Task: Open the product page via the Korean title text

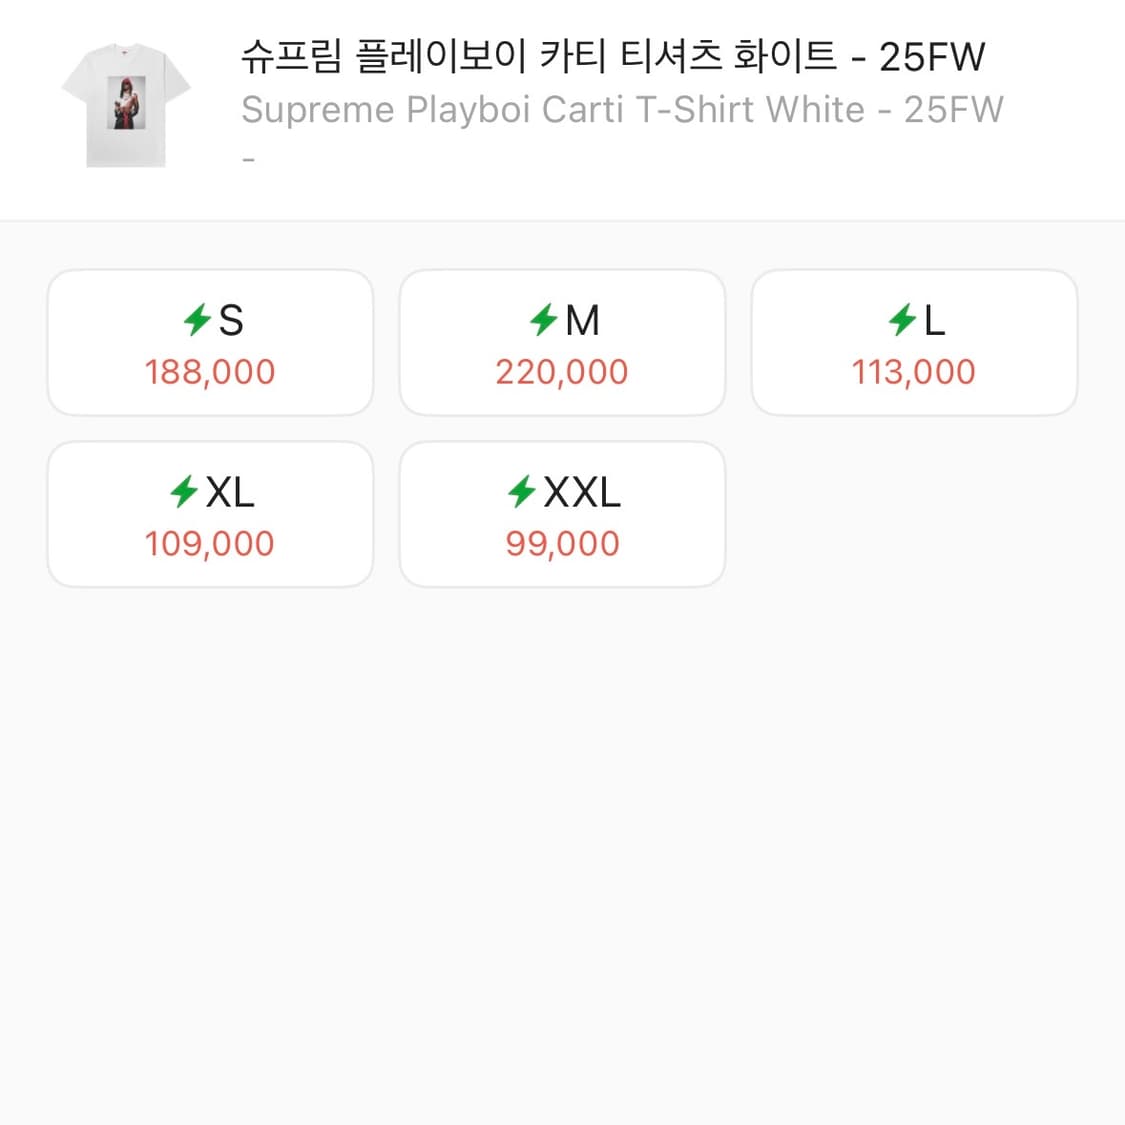Action: click(612, 56)
